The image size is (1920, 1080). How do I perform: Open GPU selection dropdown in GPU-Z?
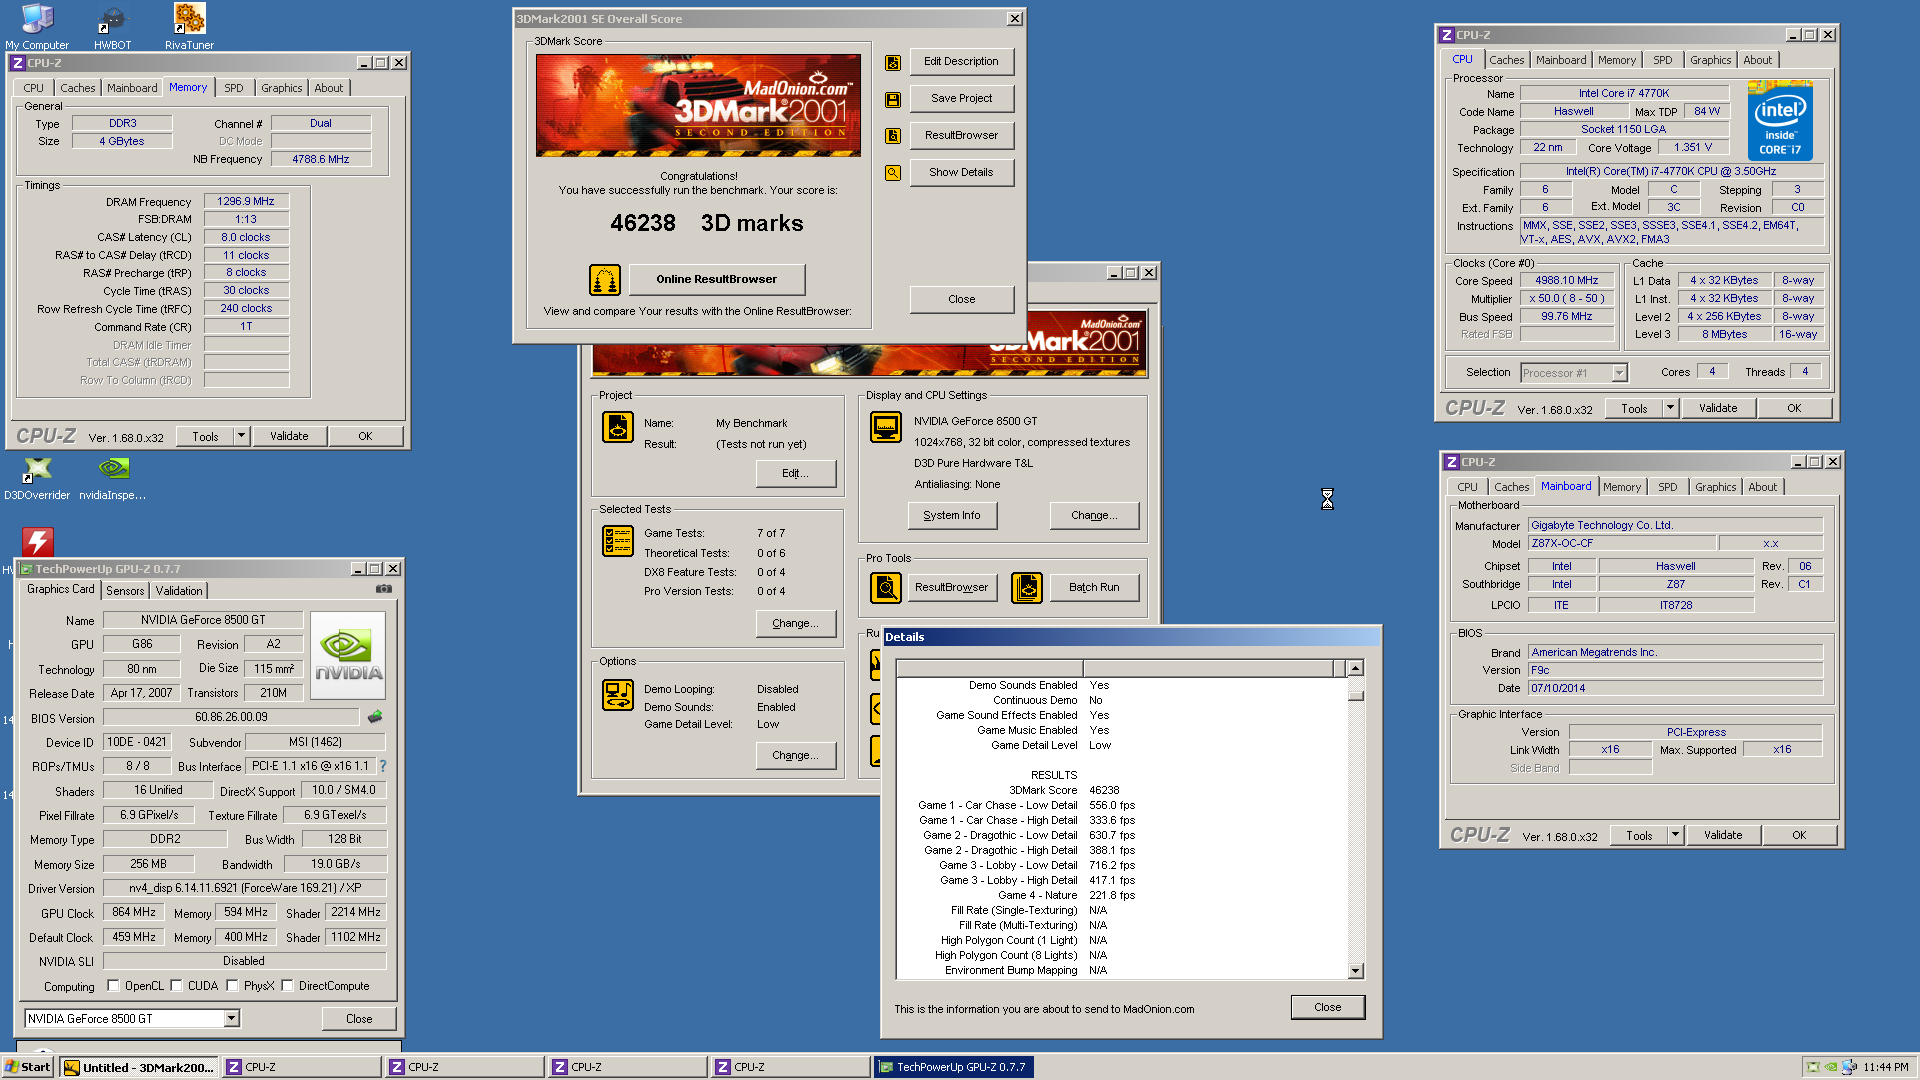(x=231, y=1018)
